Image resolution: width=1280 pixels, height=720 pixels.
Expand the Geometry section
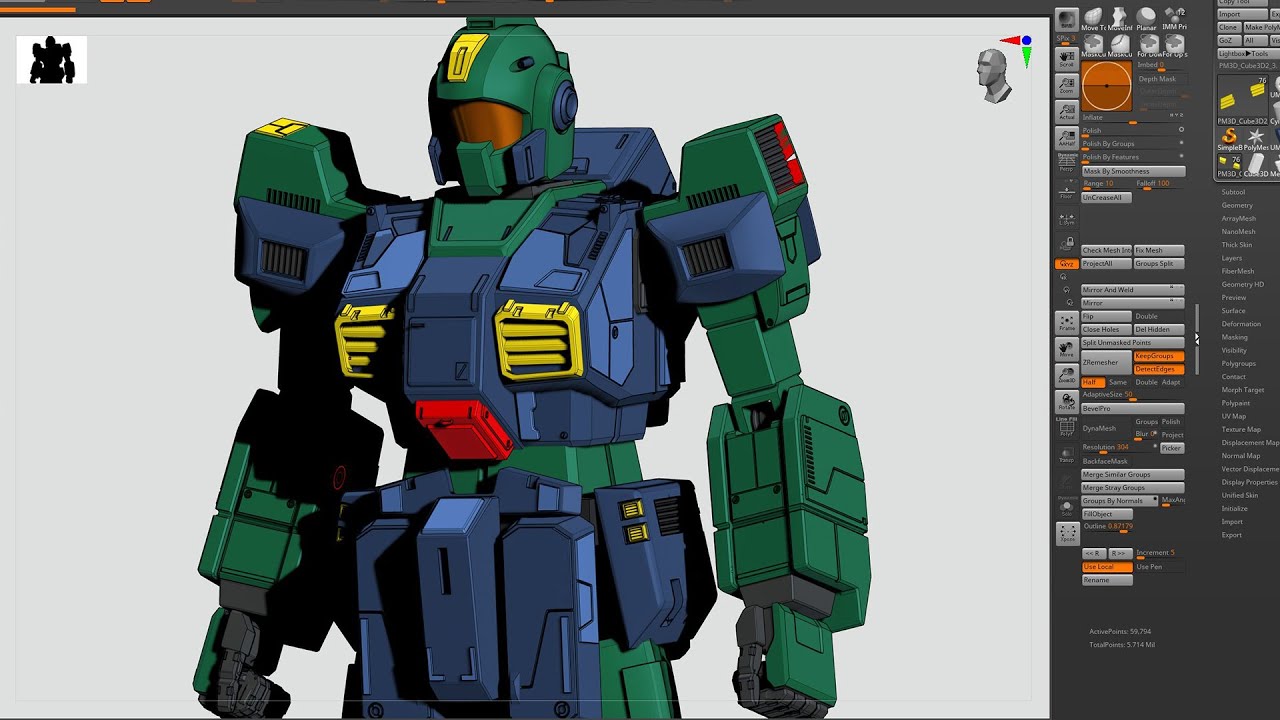(1237, 205)
